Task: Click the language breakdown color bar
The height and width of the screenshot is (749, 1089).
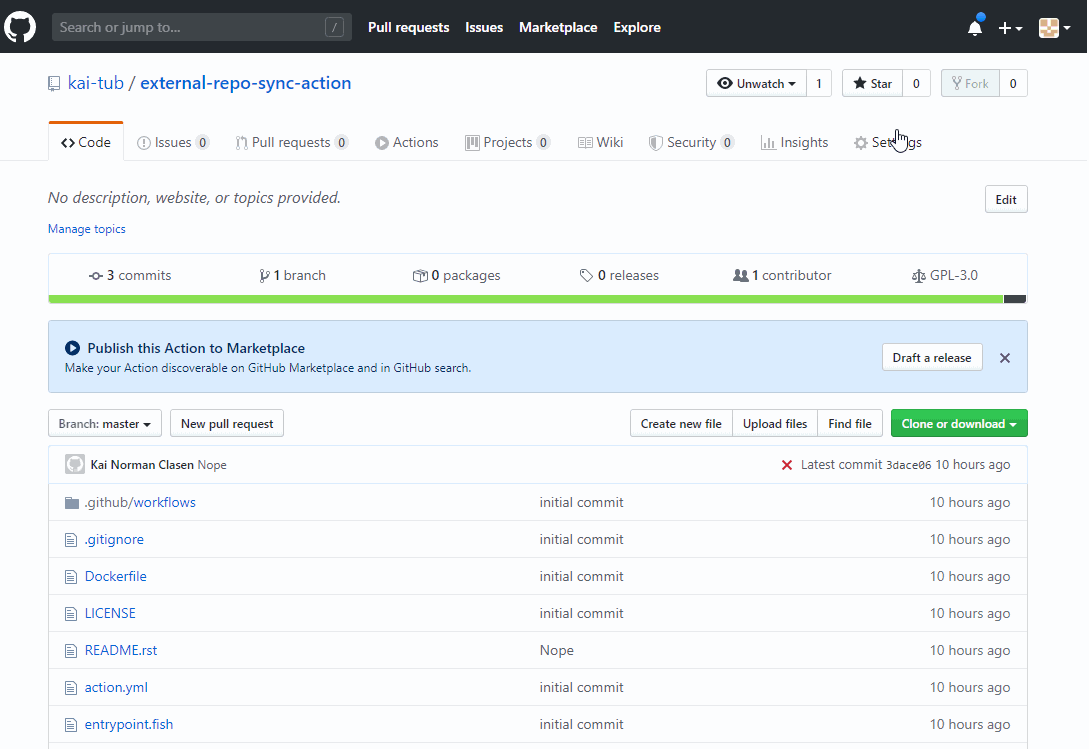Action: (x=525, y=299)
